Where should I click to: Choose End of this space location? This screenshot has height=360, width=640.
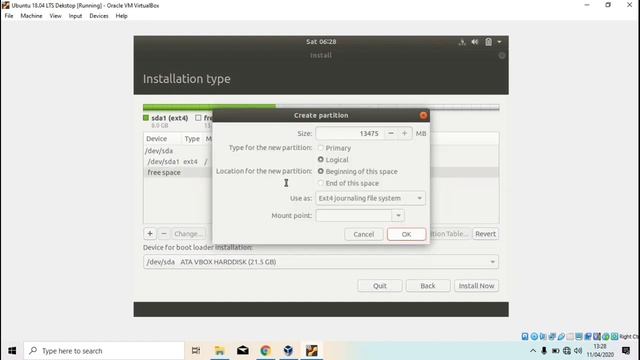[x=321, y=183]
